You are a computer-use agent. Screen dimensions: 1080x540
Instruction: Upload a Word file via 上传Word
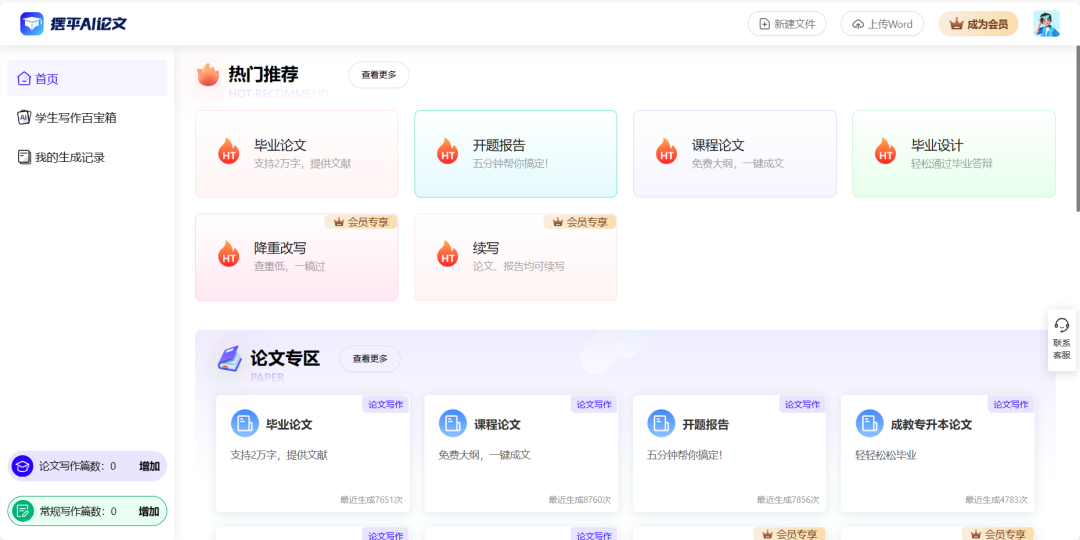click(x=882, y=24)
